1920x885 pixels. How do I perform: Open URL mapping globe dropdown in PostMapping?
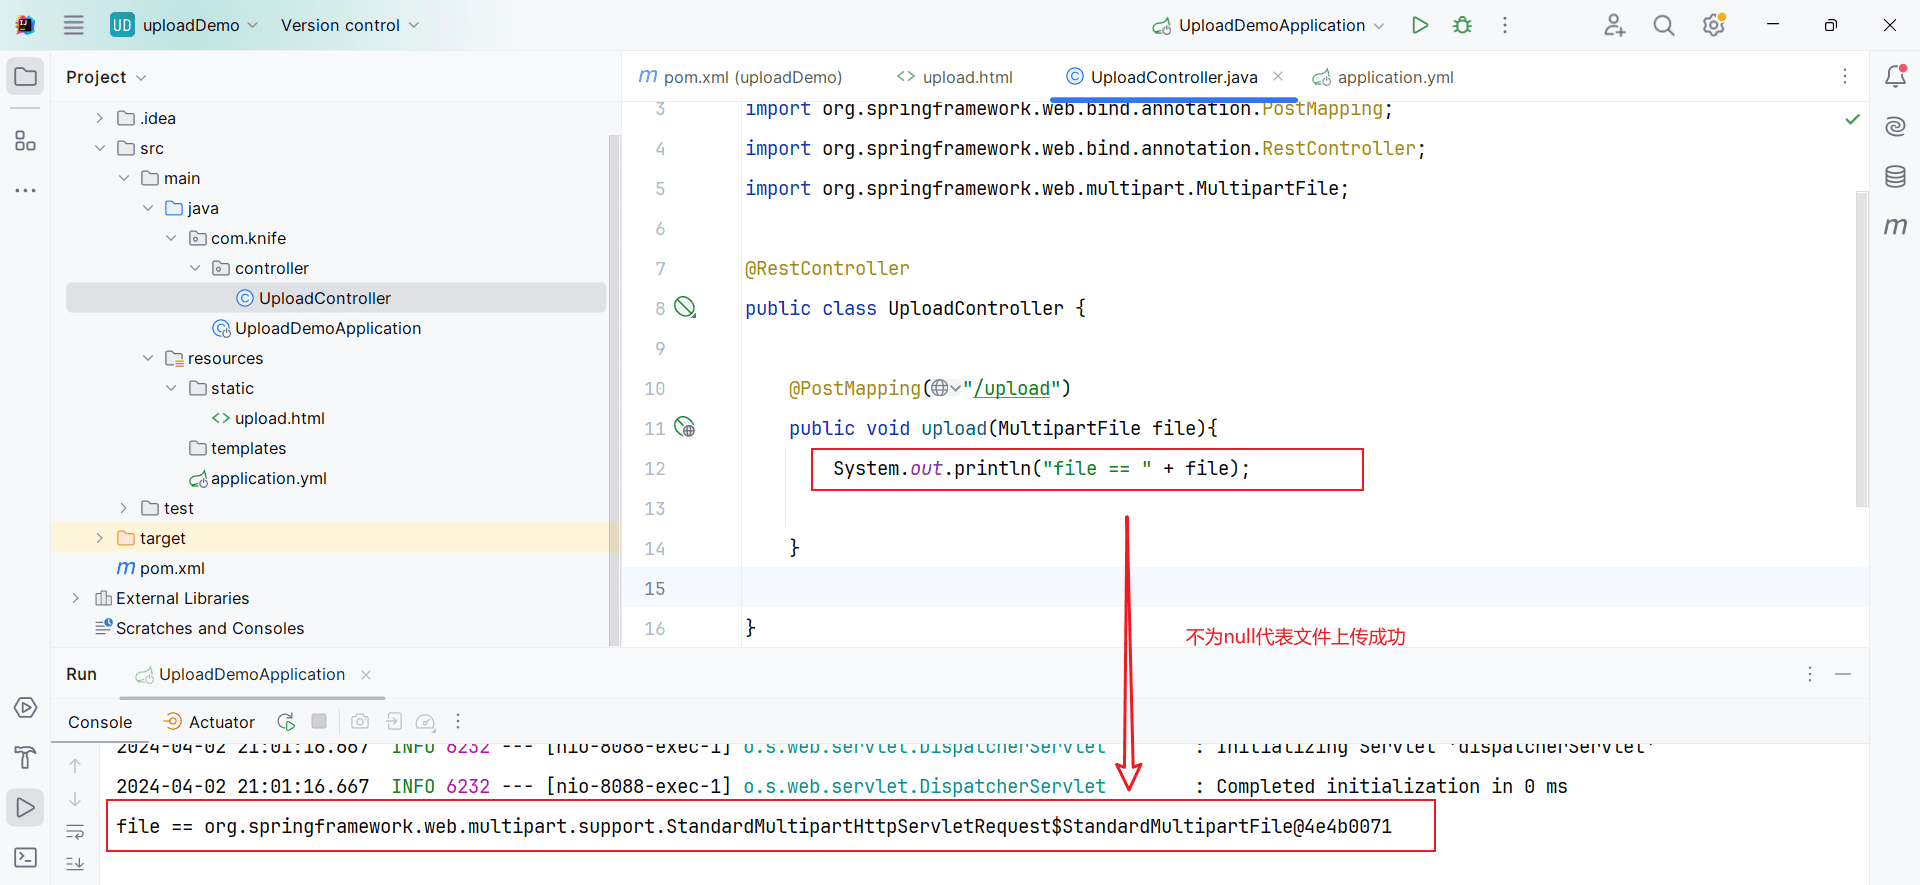click(x=945, y=388)
